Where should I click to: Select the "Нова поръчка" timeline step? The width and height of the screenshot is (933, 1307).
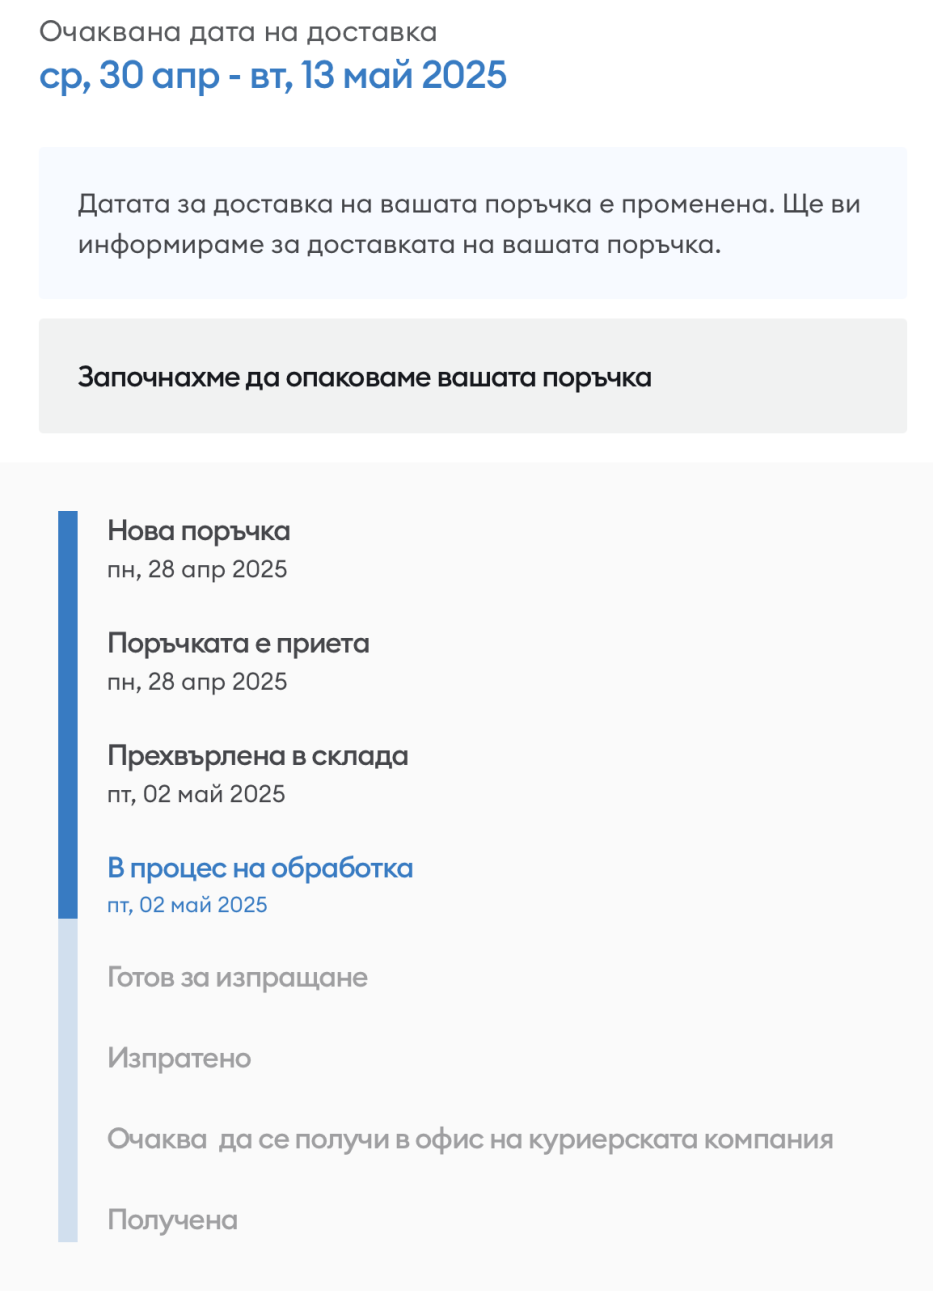point(198,531)
